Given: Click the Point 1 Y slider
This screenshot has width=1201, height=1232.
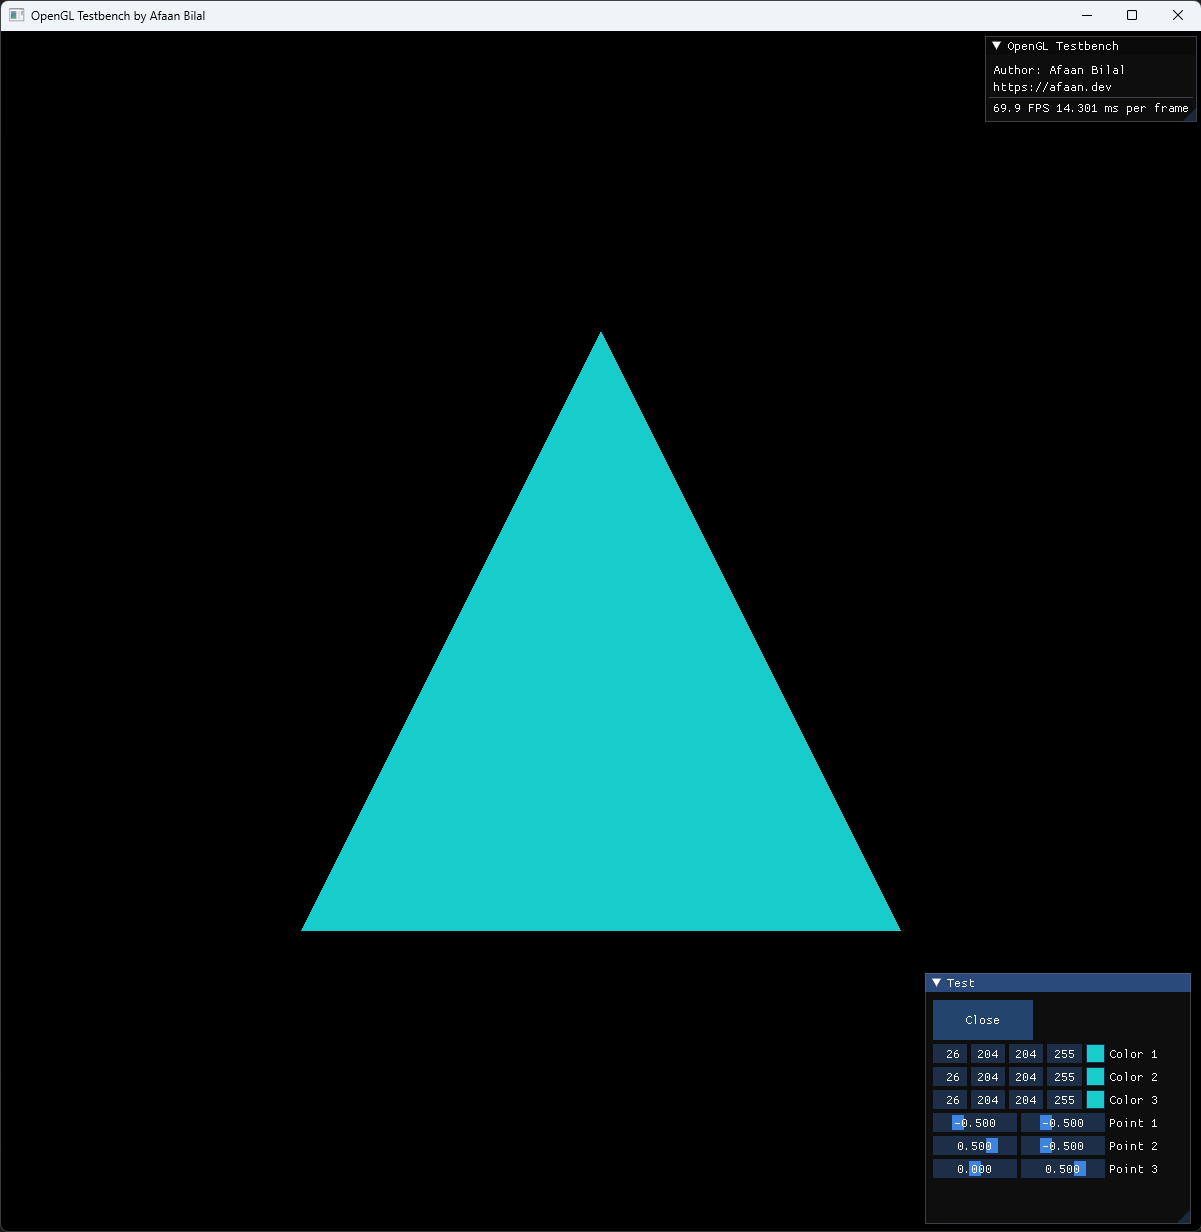Looking at the screenshot, I should click(1063, 1123).
